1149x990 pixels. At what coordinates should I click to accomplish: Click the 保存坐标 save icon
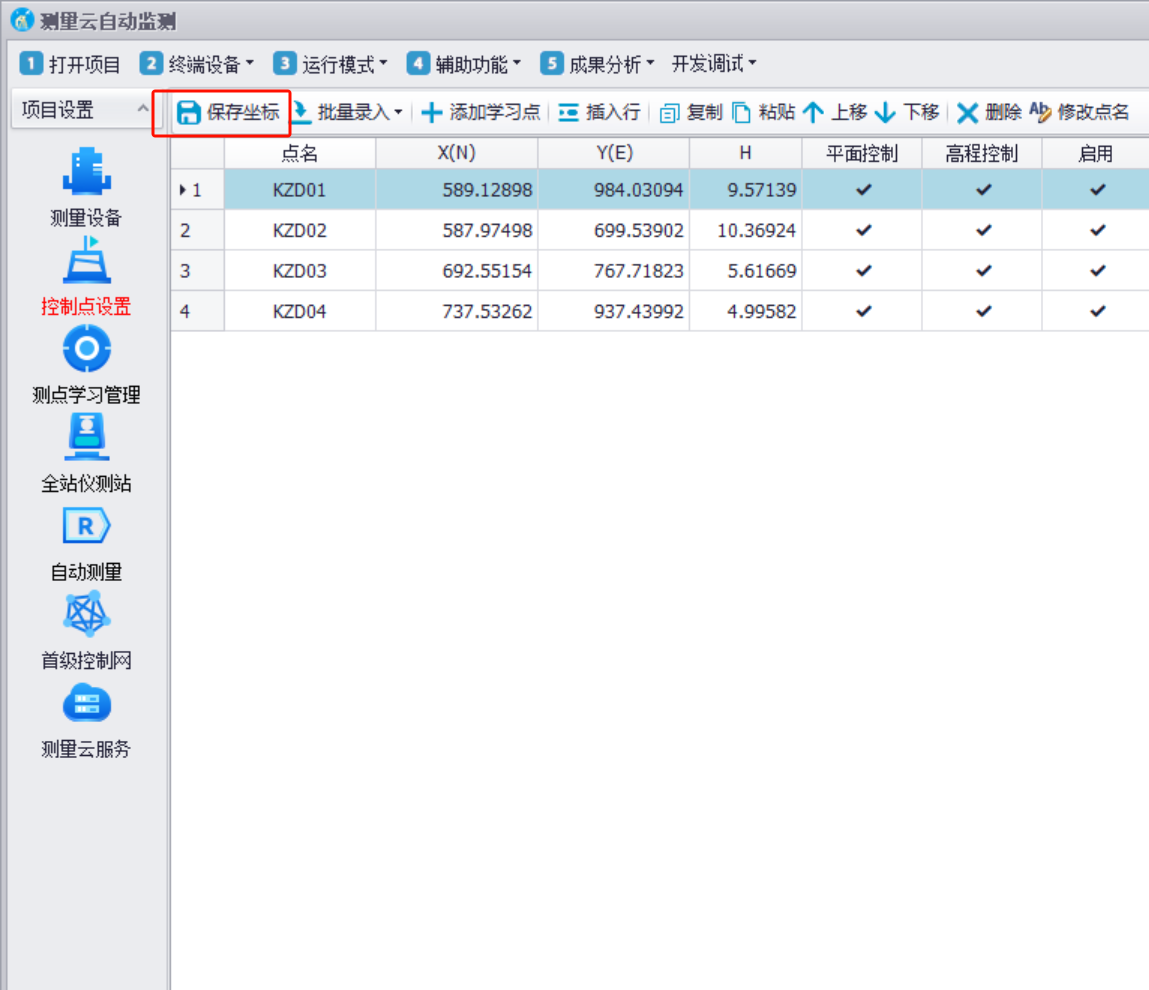(189, 113)
